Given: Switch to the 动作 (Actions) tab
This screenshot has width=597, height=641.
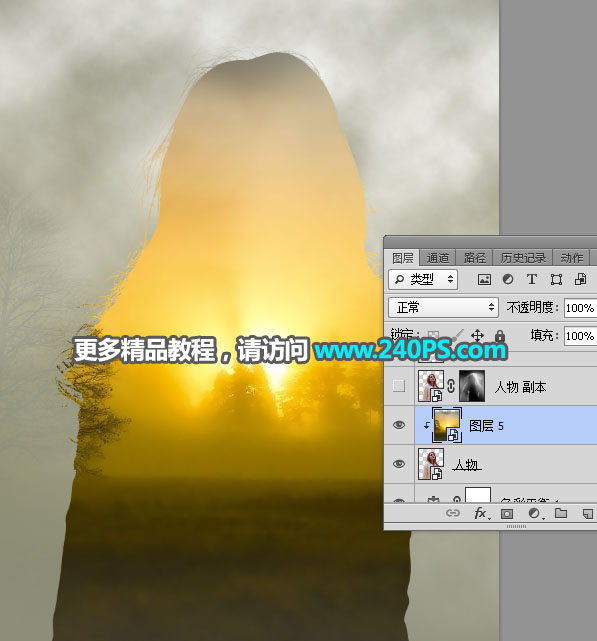Looking at the screenshot, I should tap(571, 258).
